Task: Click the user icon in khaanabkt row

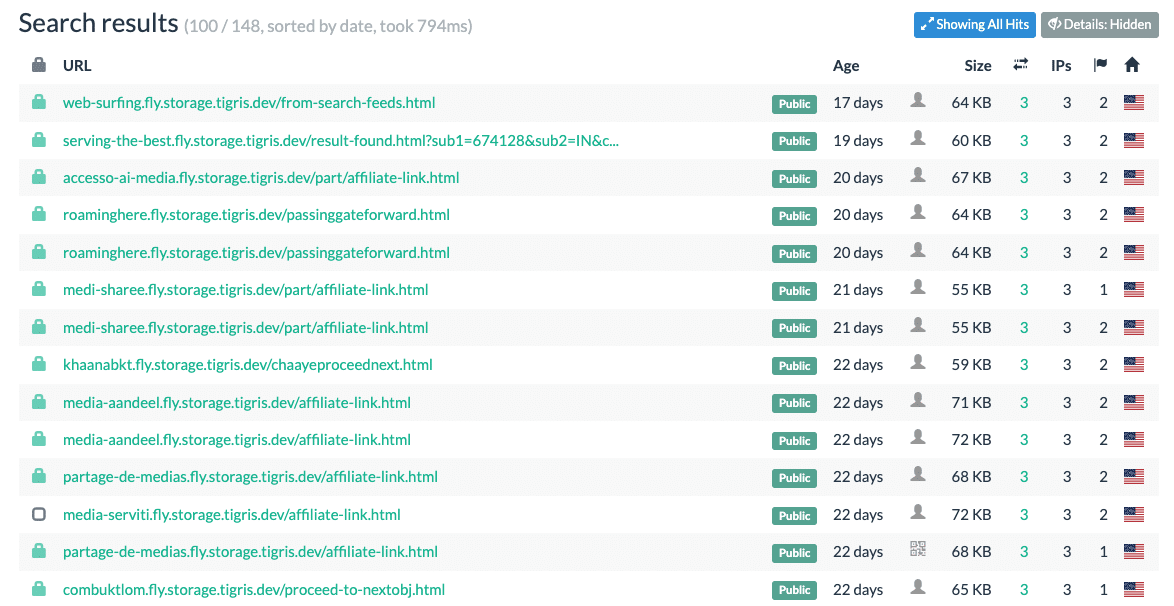Action: (918, 362)
